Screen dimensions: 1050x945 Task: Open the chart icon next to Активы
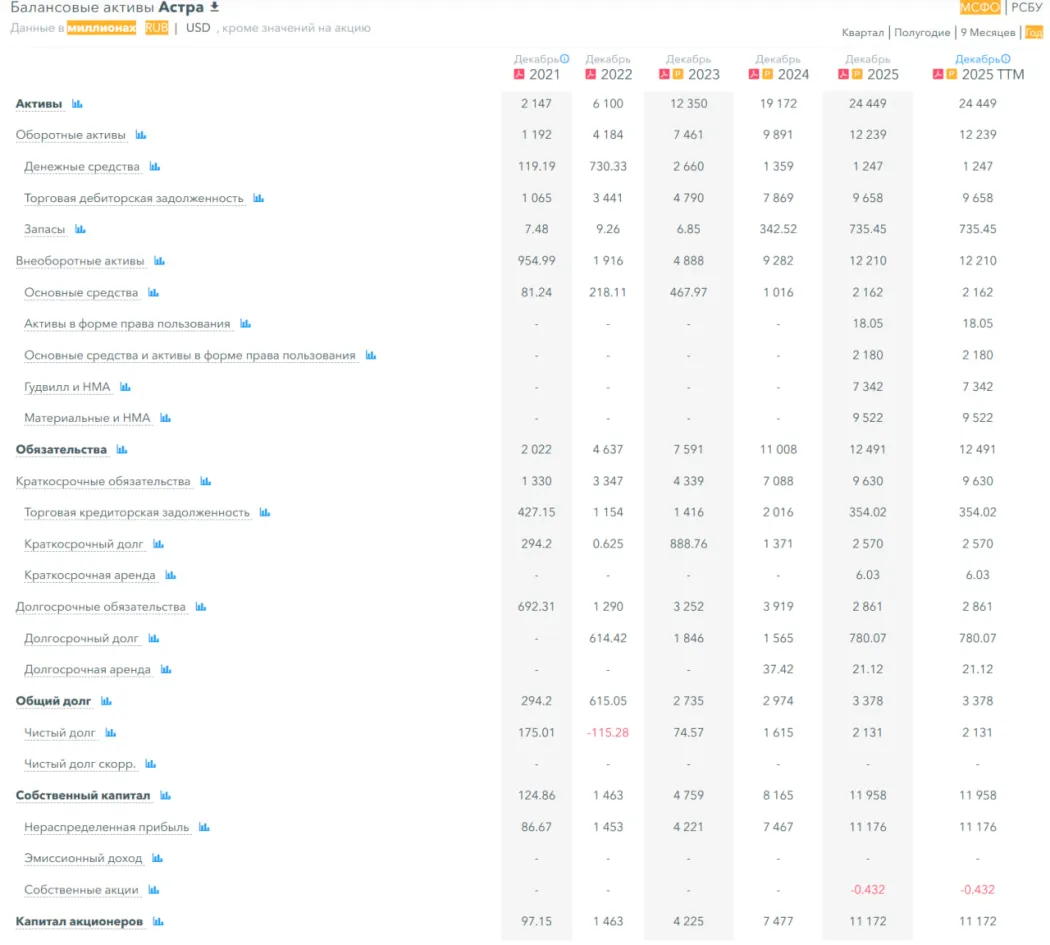pos(77,104)
